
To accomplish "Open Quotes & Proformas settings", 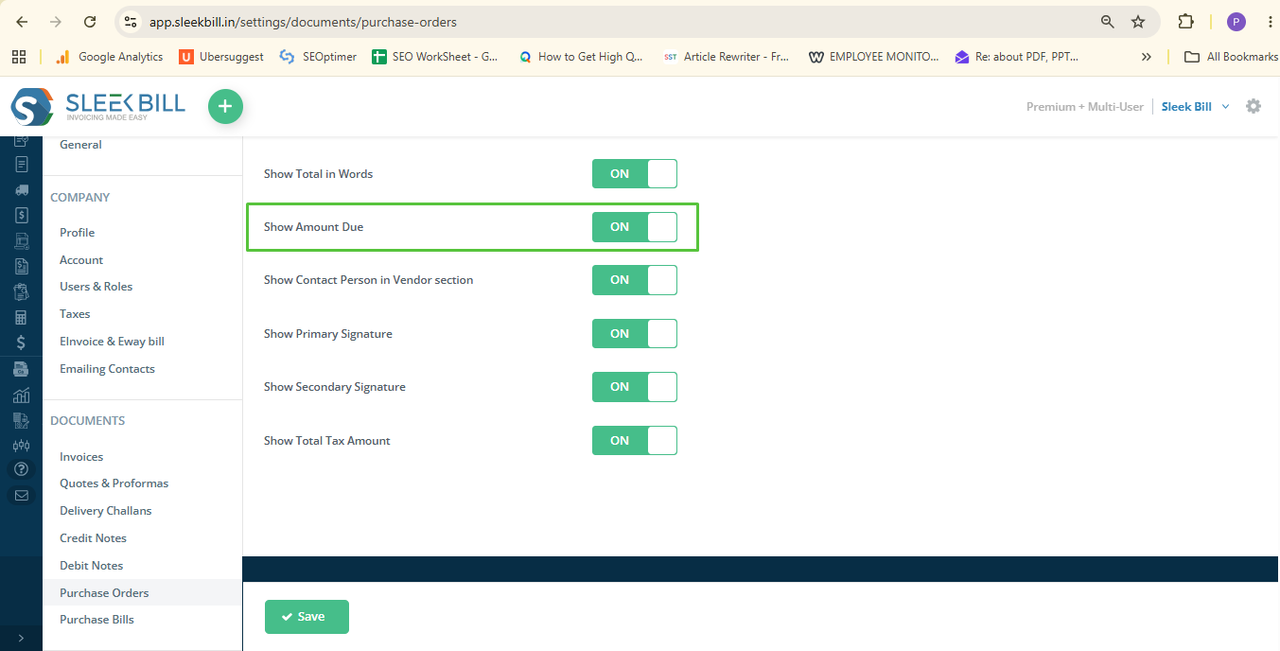I will coord(114,483).
